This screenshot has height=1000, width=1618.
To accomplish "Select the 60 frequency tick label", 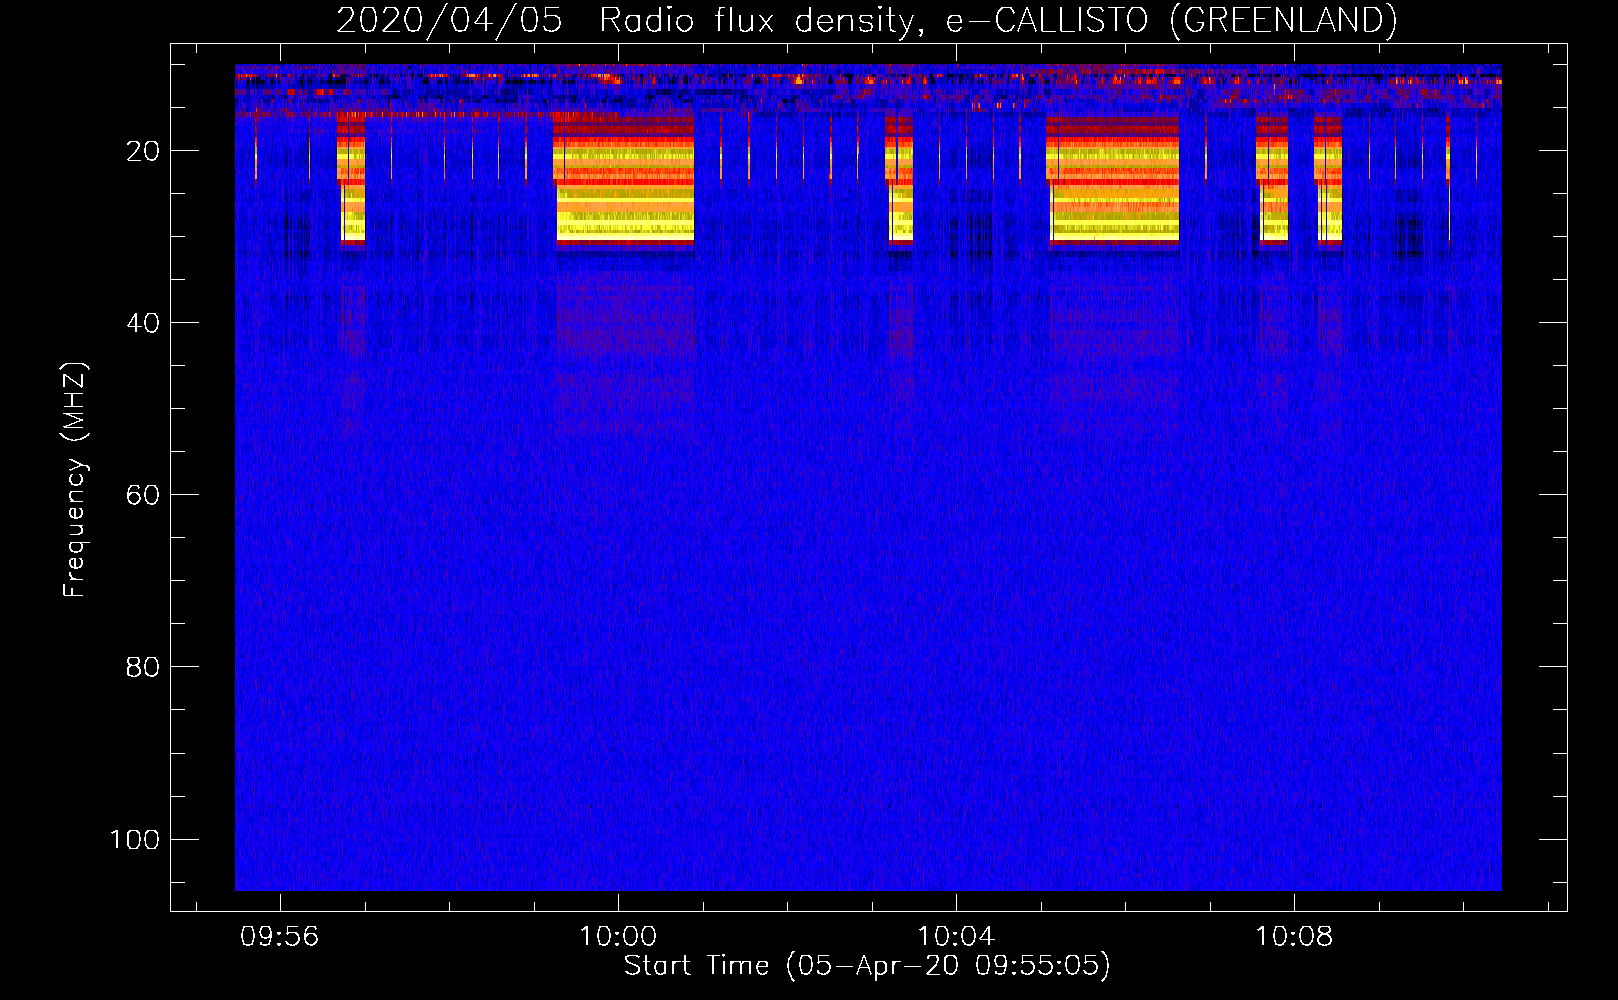I will point(143,495).
